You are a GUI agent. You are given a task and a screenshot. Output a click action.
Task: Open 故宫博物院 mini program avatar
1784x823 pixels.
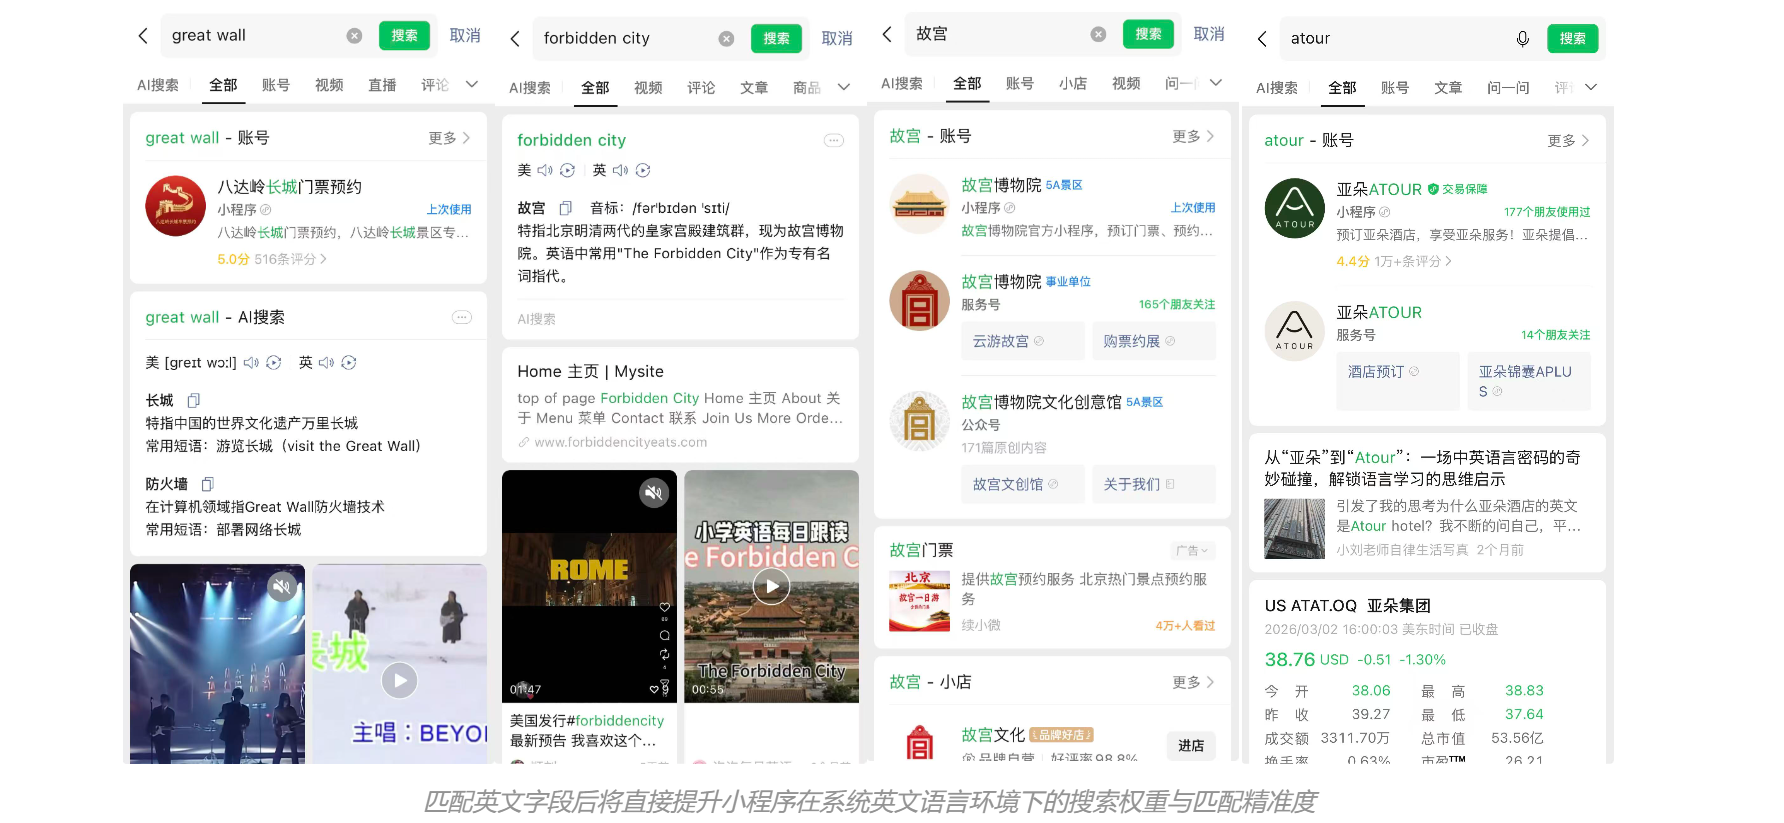(x=919, y=204)
